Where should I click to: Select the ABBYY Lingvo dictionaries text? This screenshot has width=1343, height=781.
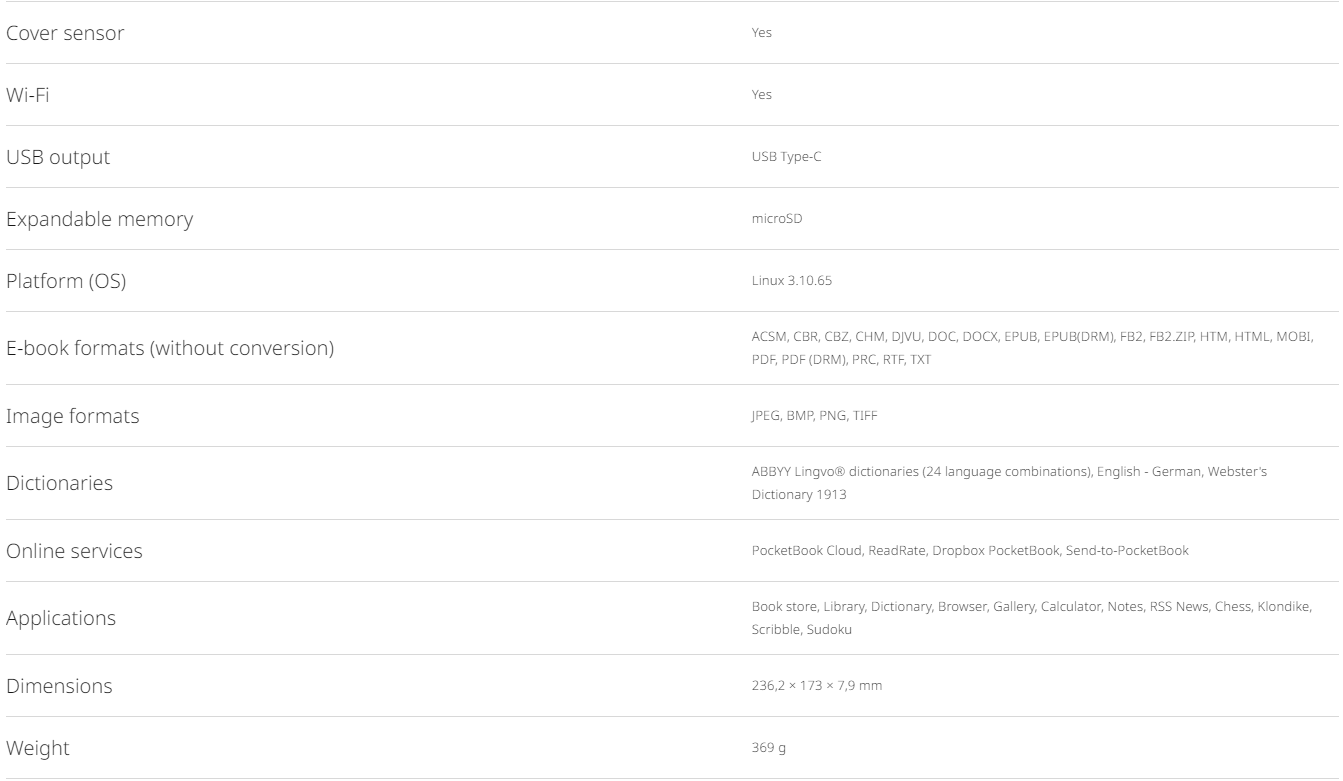[1009, 472]
